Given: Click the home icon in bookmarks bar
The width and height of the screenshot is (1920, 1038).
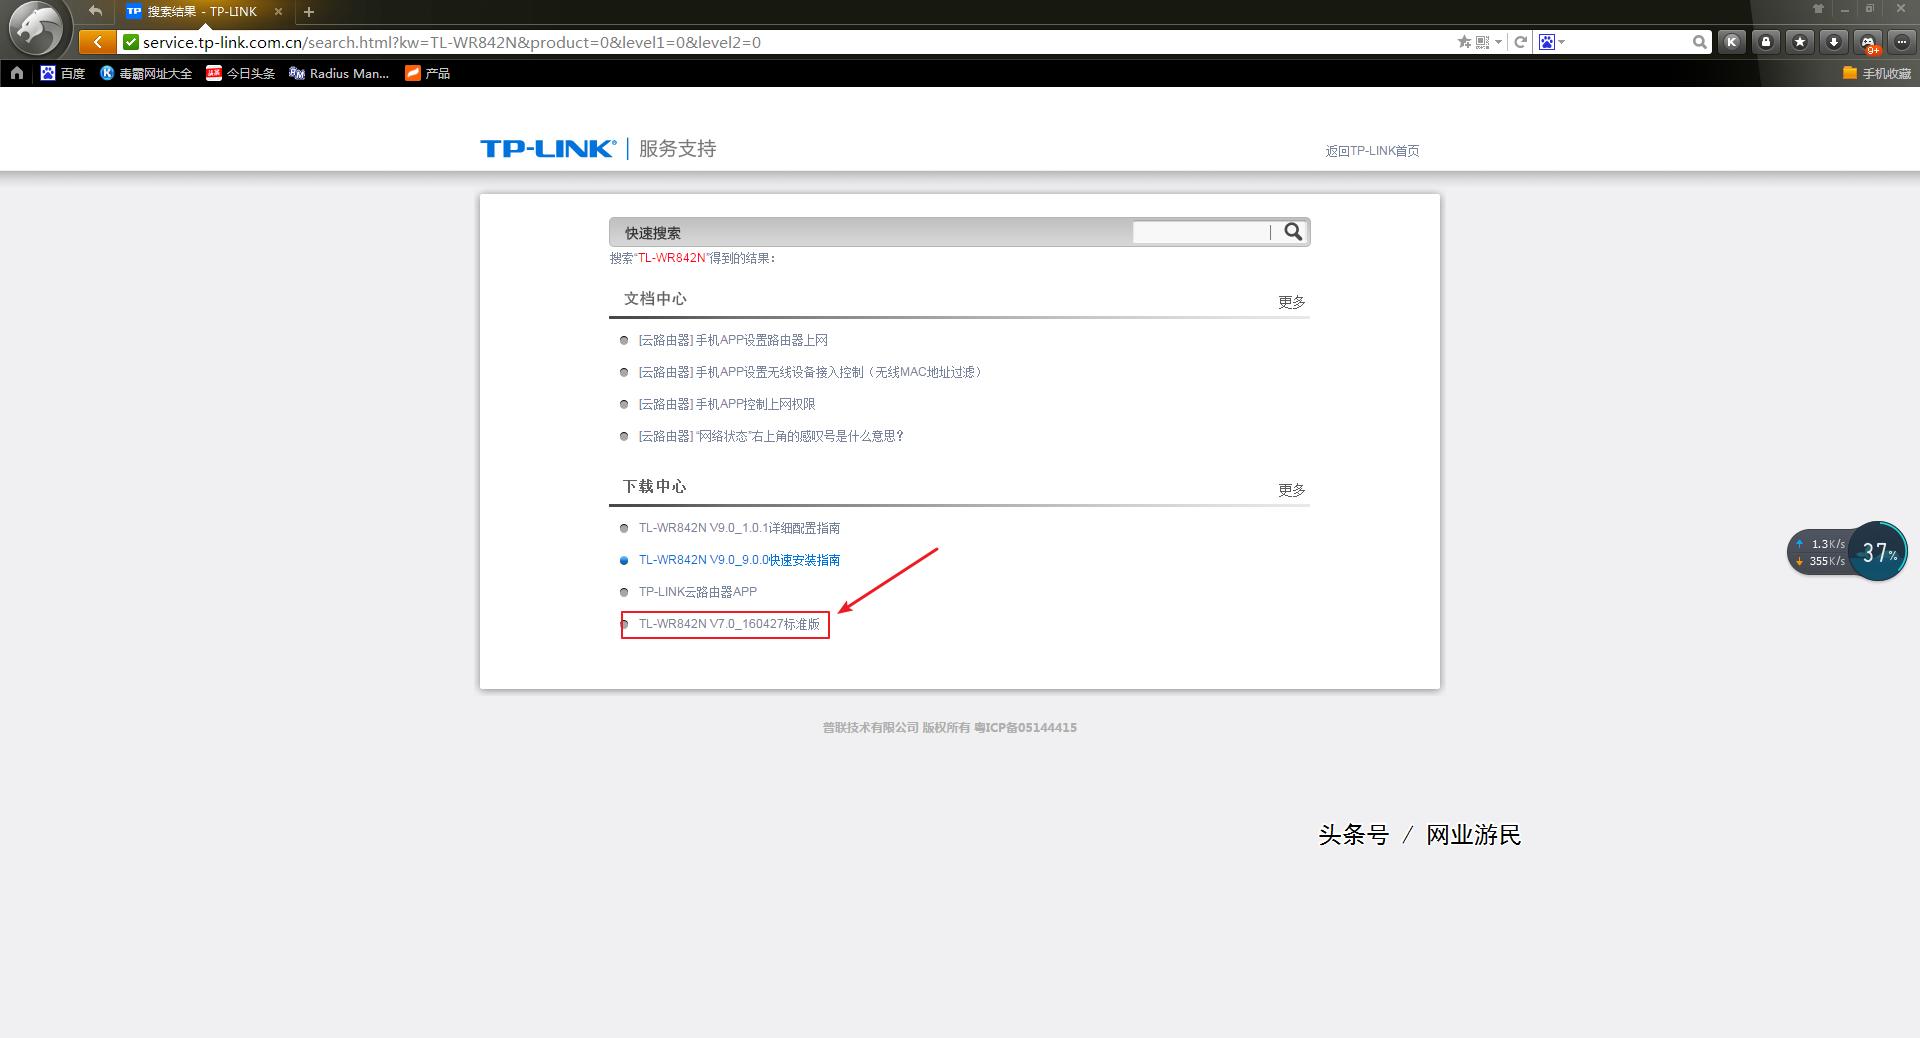Looking at the screenshot, I should pyautogui.click(x=17, y=73).
